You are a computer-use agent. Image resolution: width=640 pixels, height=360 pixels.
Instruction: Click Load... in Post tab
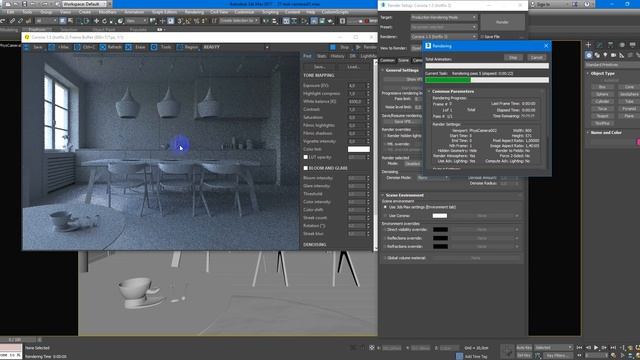pos(353,67)
